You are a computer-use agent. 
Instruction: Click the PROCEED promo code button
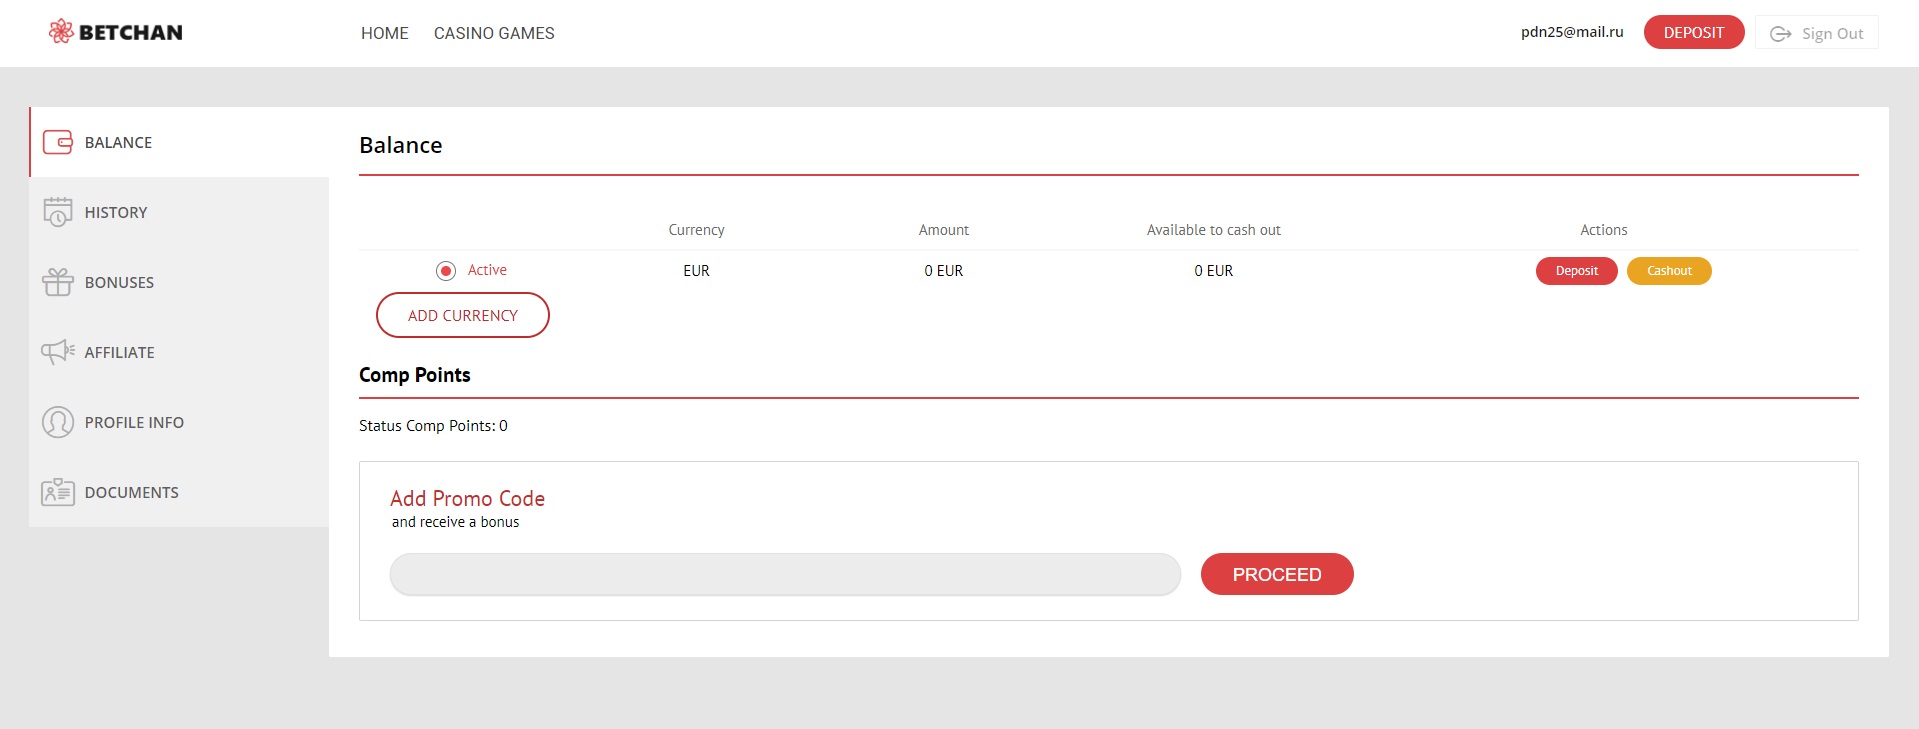tap(1277, 574)
